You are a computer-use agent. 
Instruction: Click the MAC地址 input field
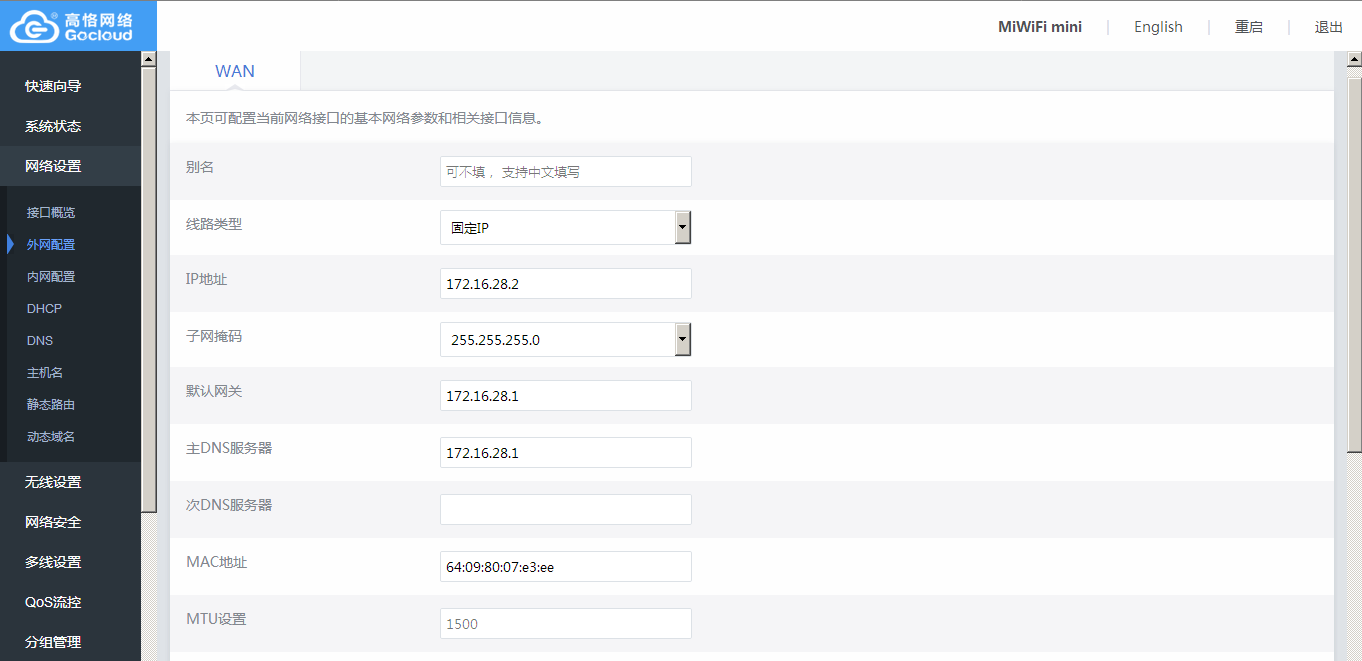click(x=566, y=566)
